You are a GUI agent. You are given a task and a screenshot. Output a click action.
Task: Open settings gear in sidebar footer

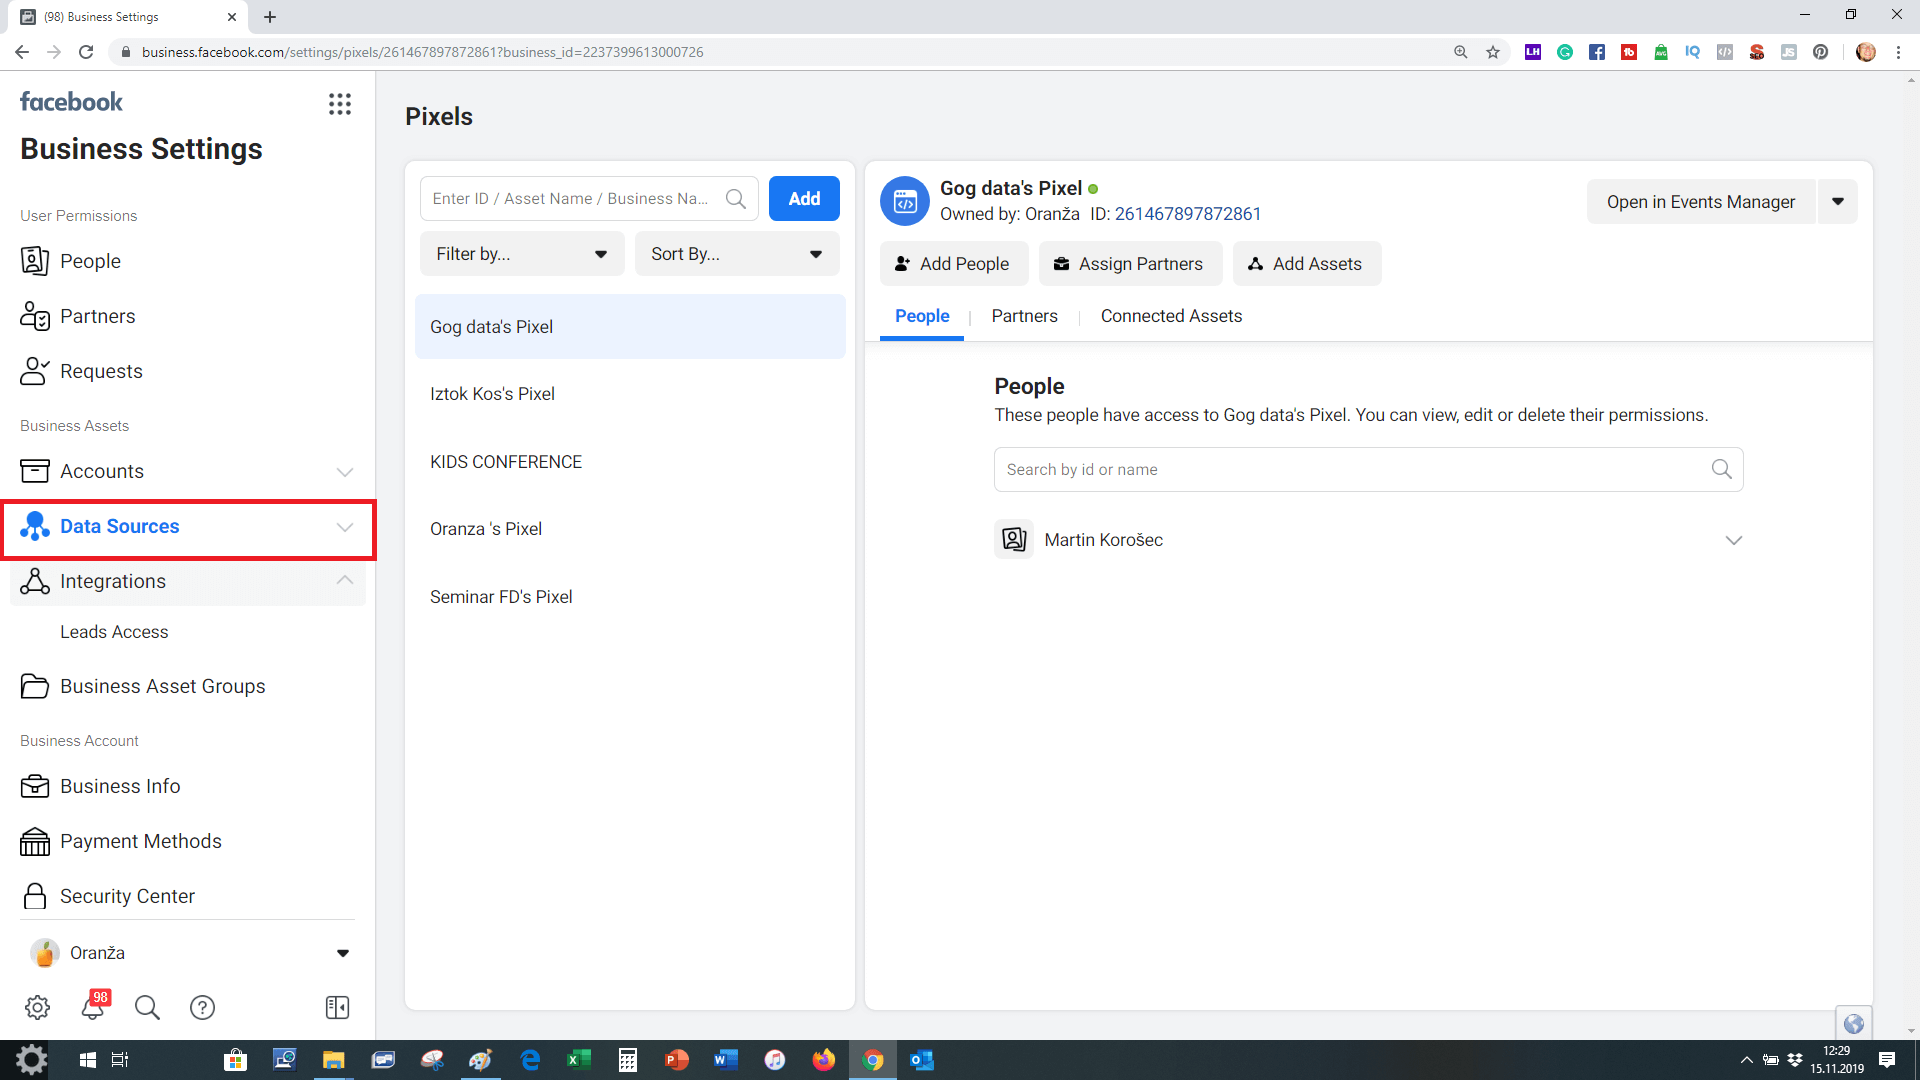38,1007
